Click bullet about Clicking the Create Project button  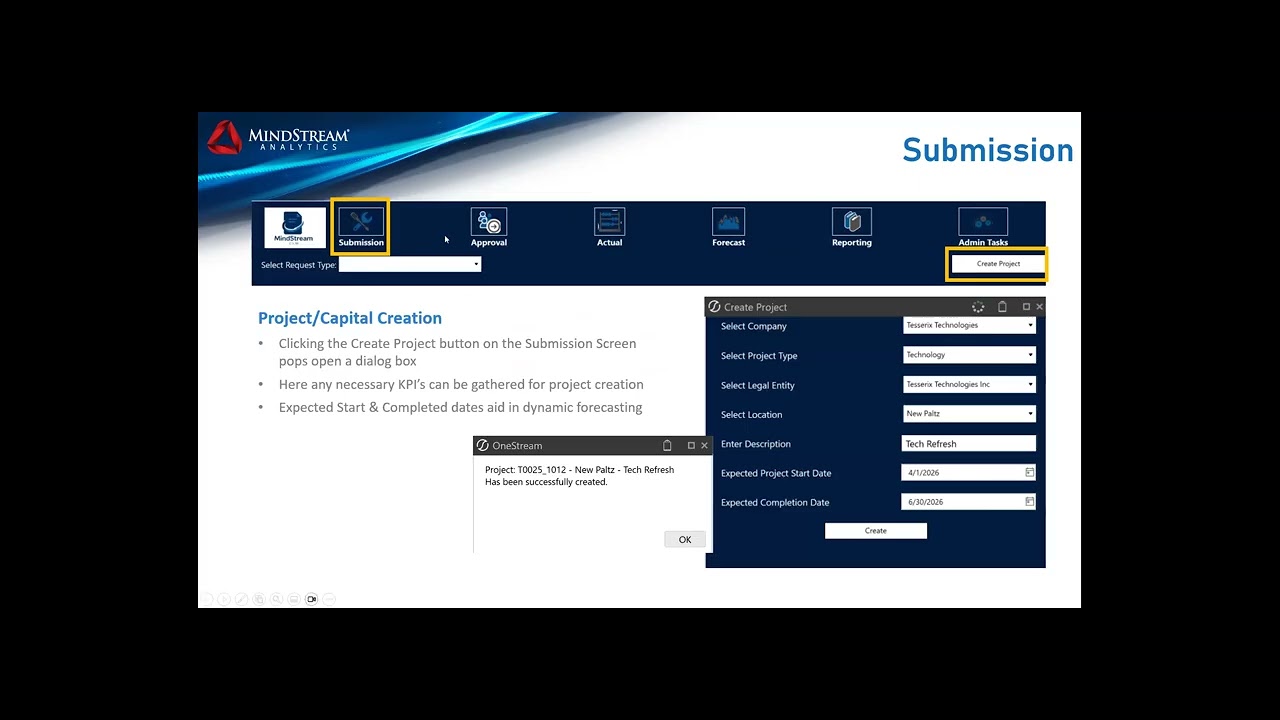[x=457, y=352]
